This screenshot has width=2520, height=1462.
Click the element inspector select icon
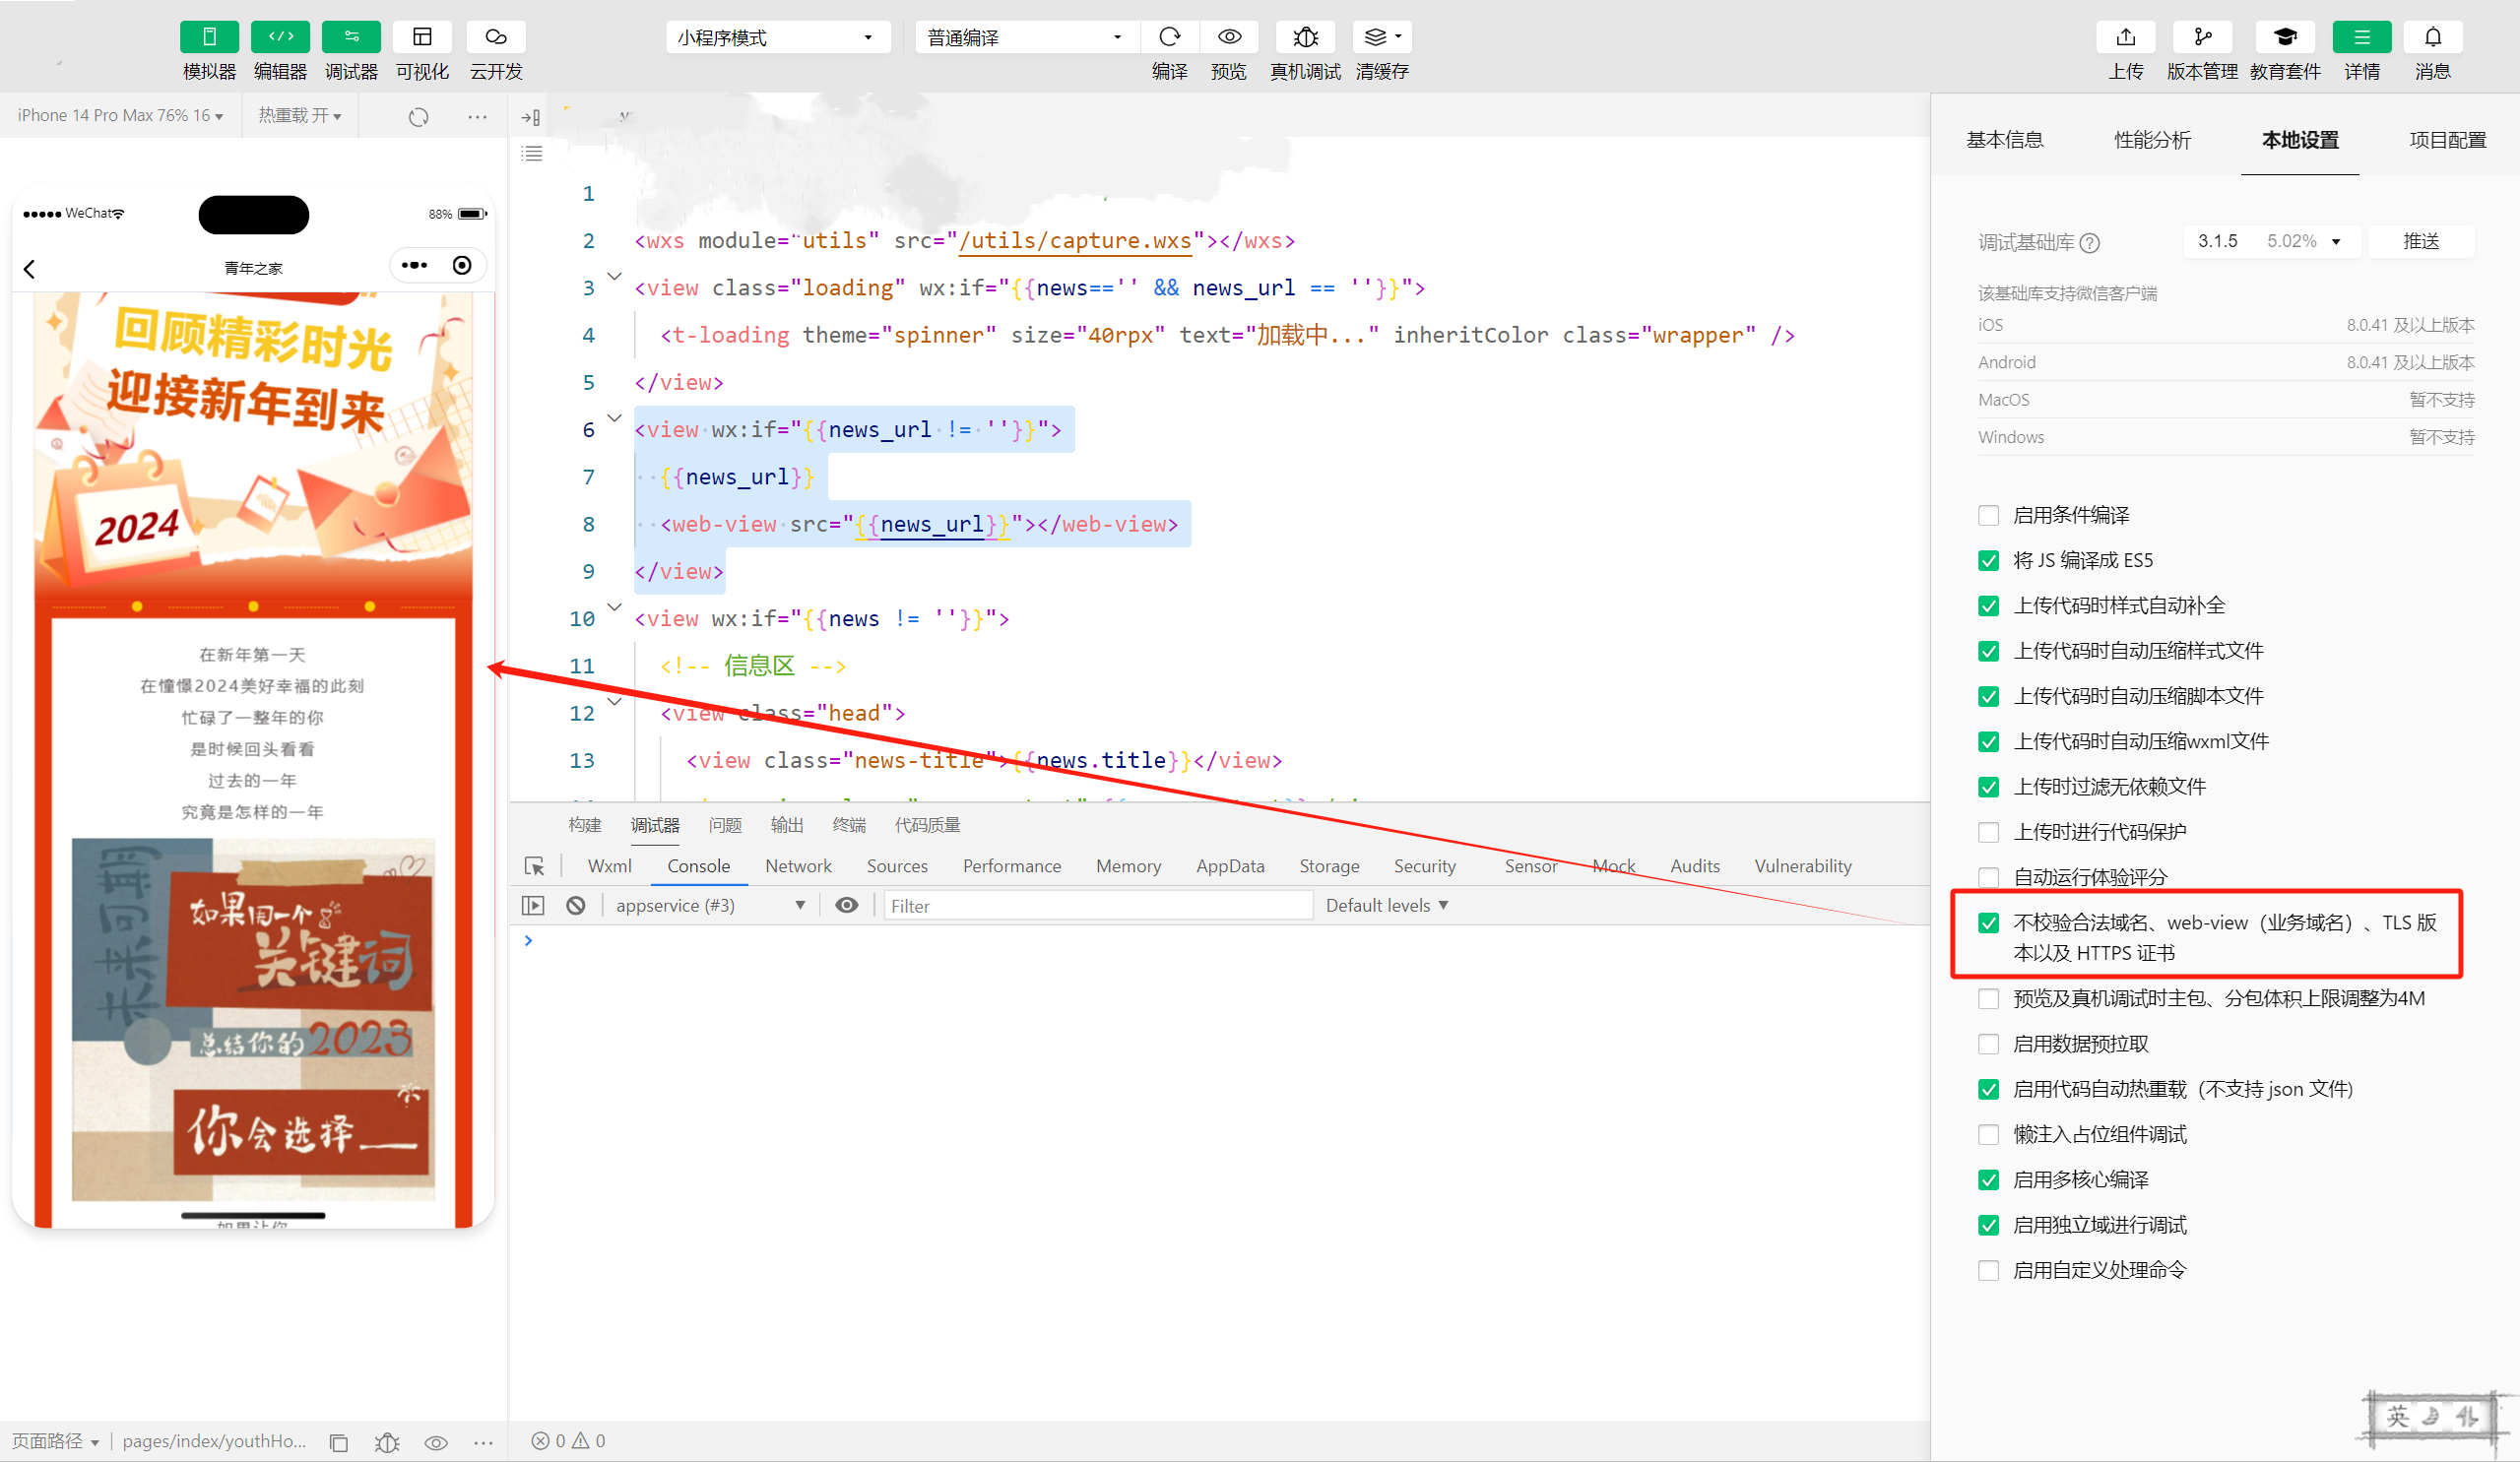534,866
